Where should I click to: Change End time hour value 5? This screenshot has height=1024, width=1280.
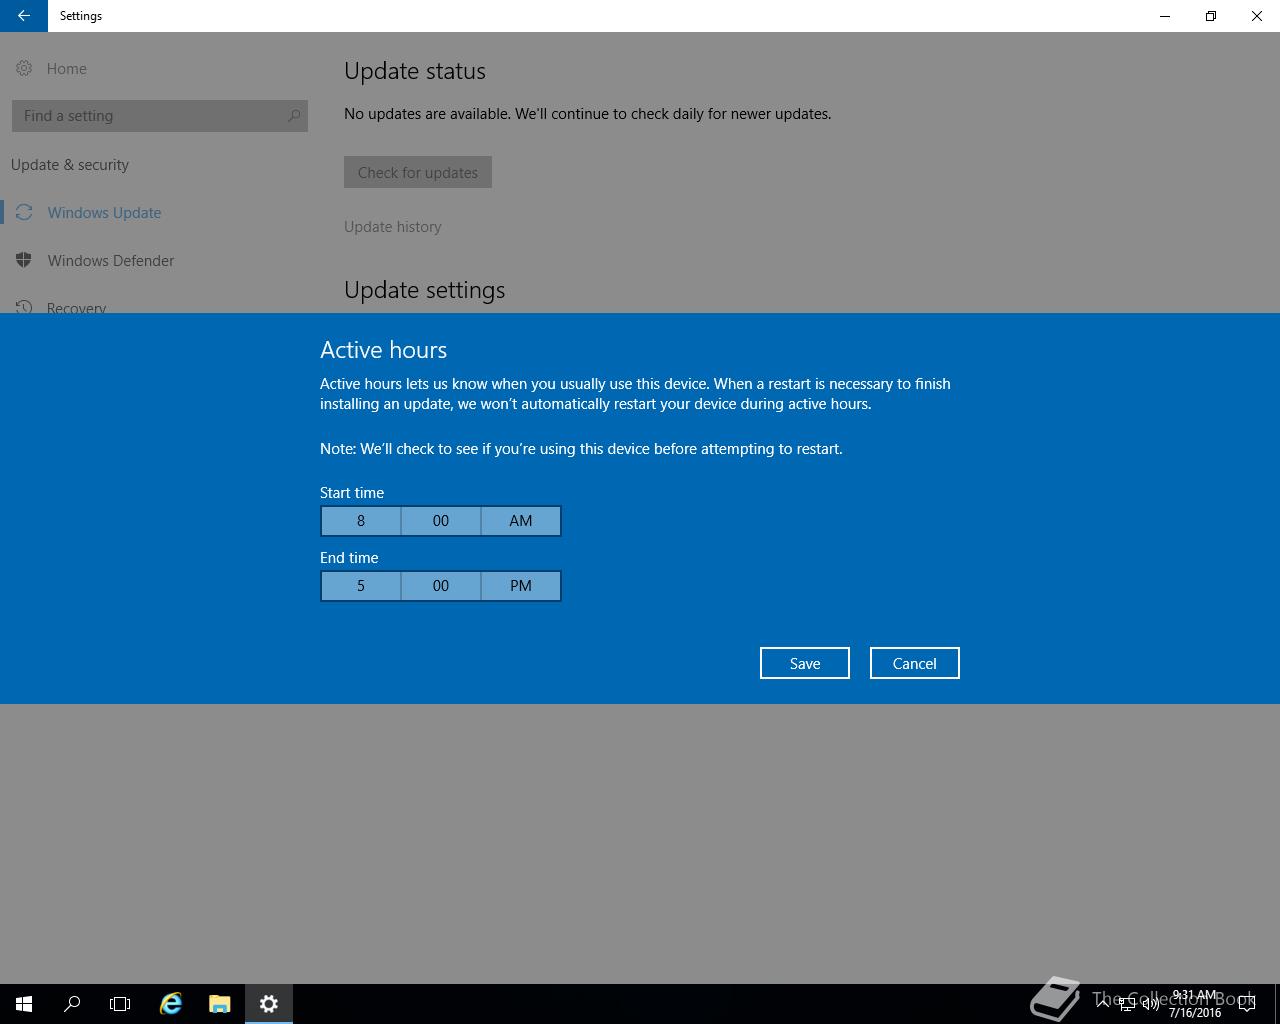pyautogui.click(x=361, y=586)
